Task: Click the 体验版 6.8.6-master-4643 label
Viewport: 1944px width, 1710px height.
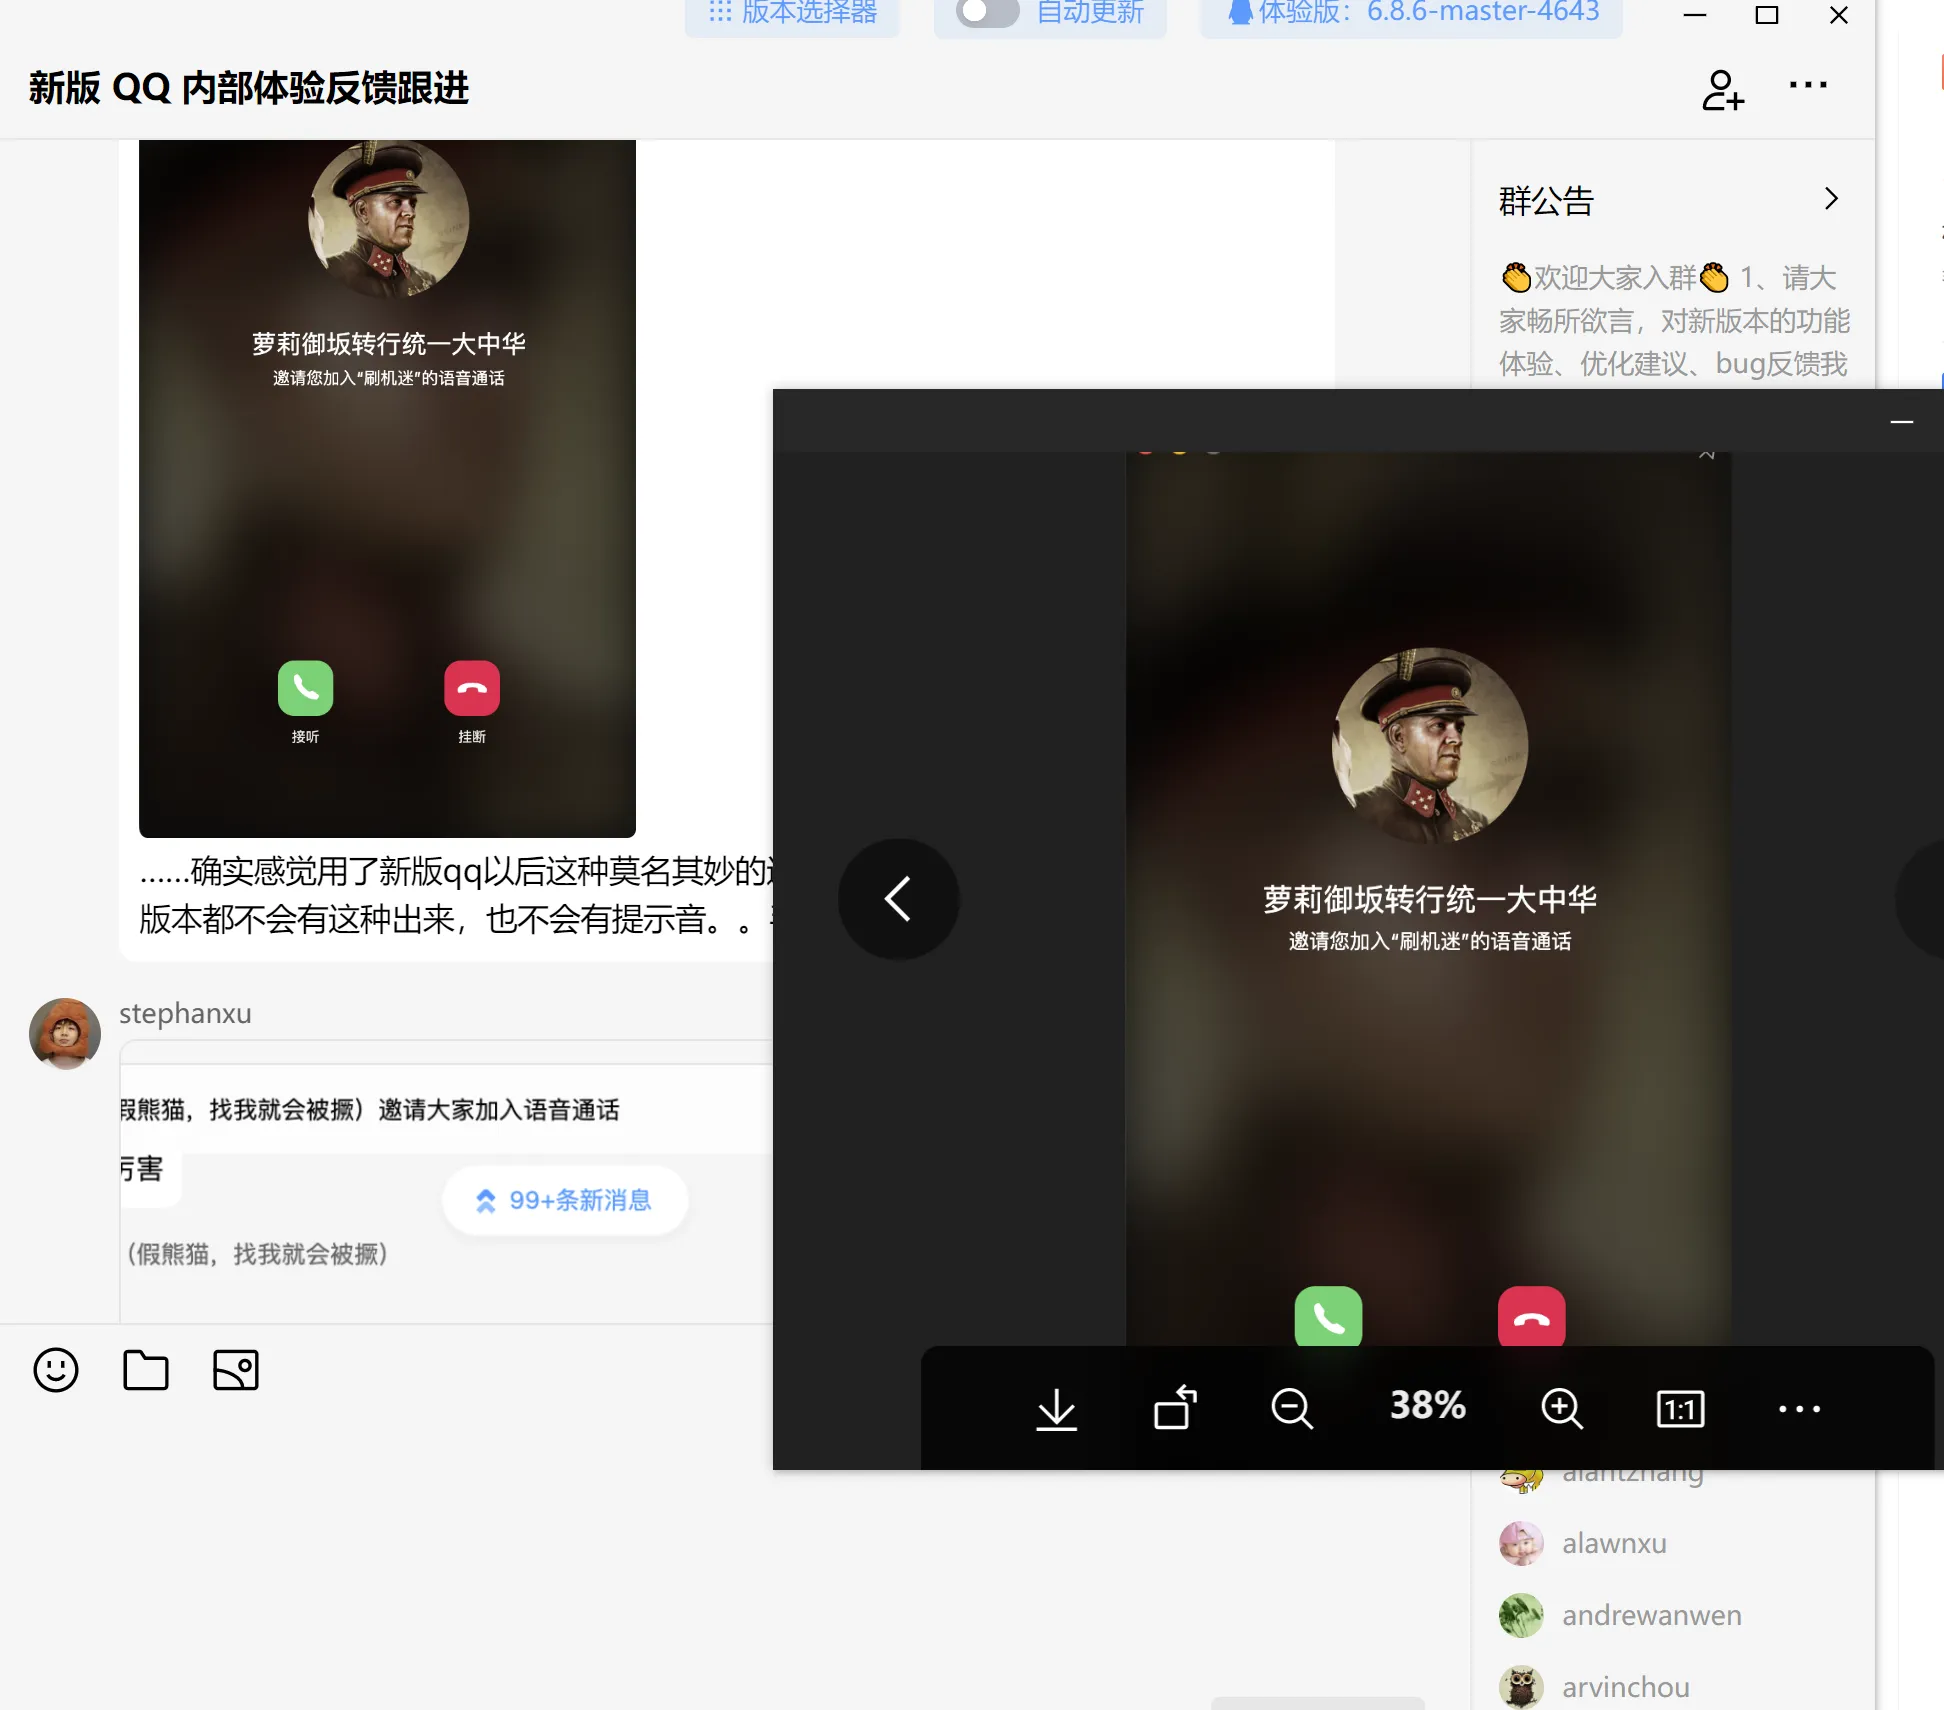Action: coord(1412,13)
